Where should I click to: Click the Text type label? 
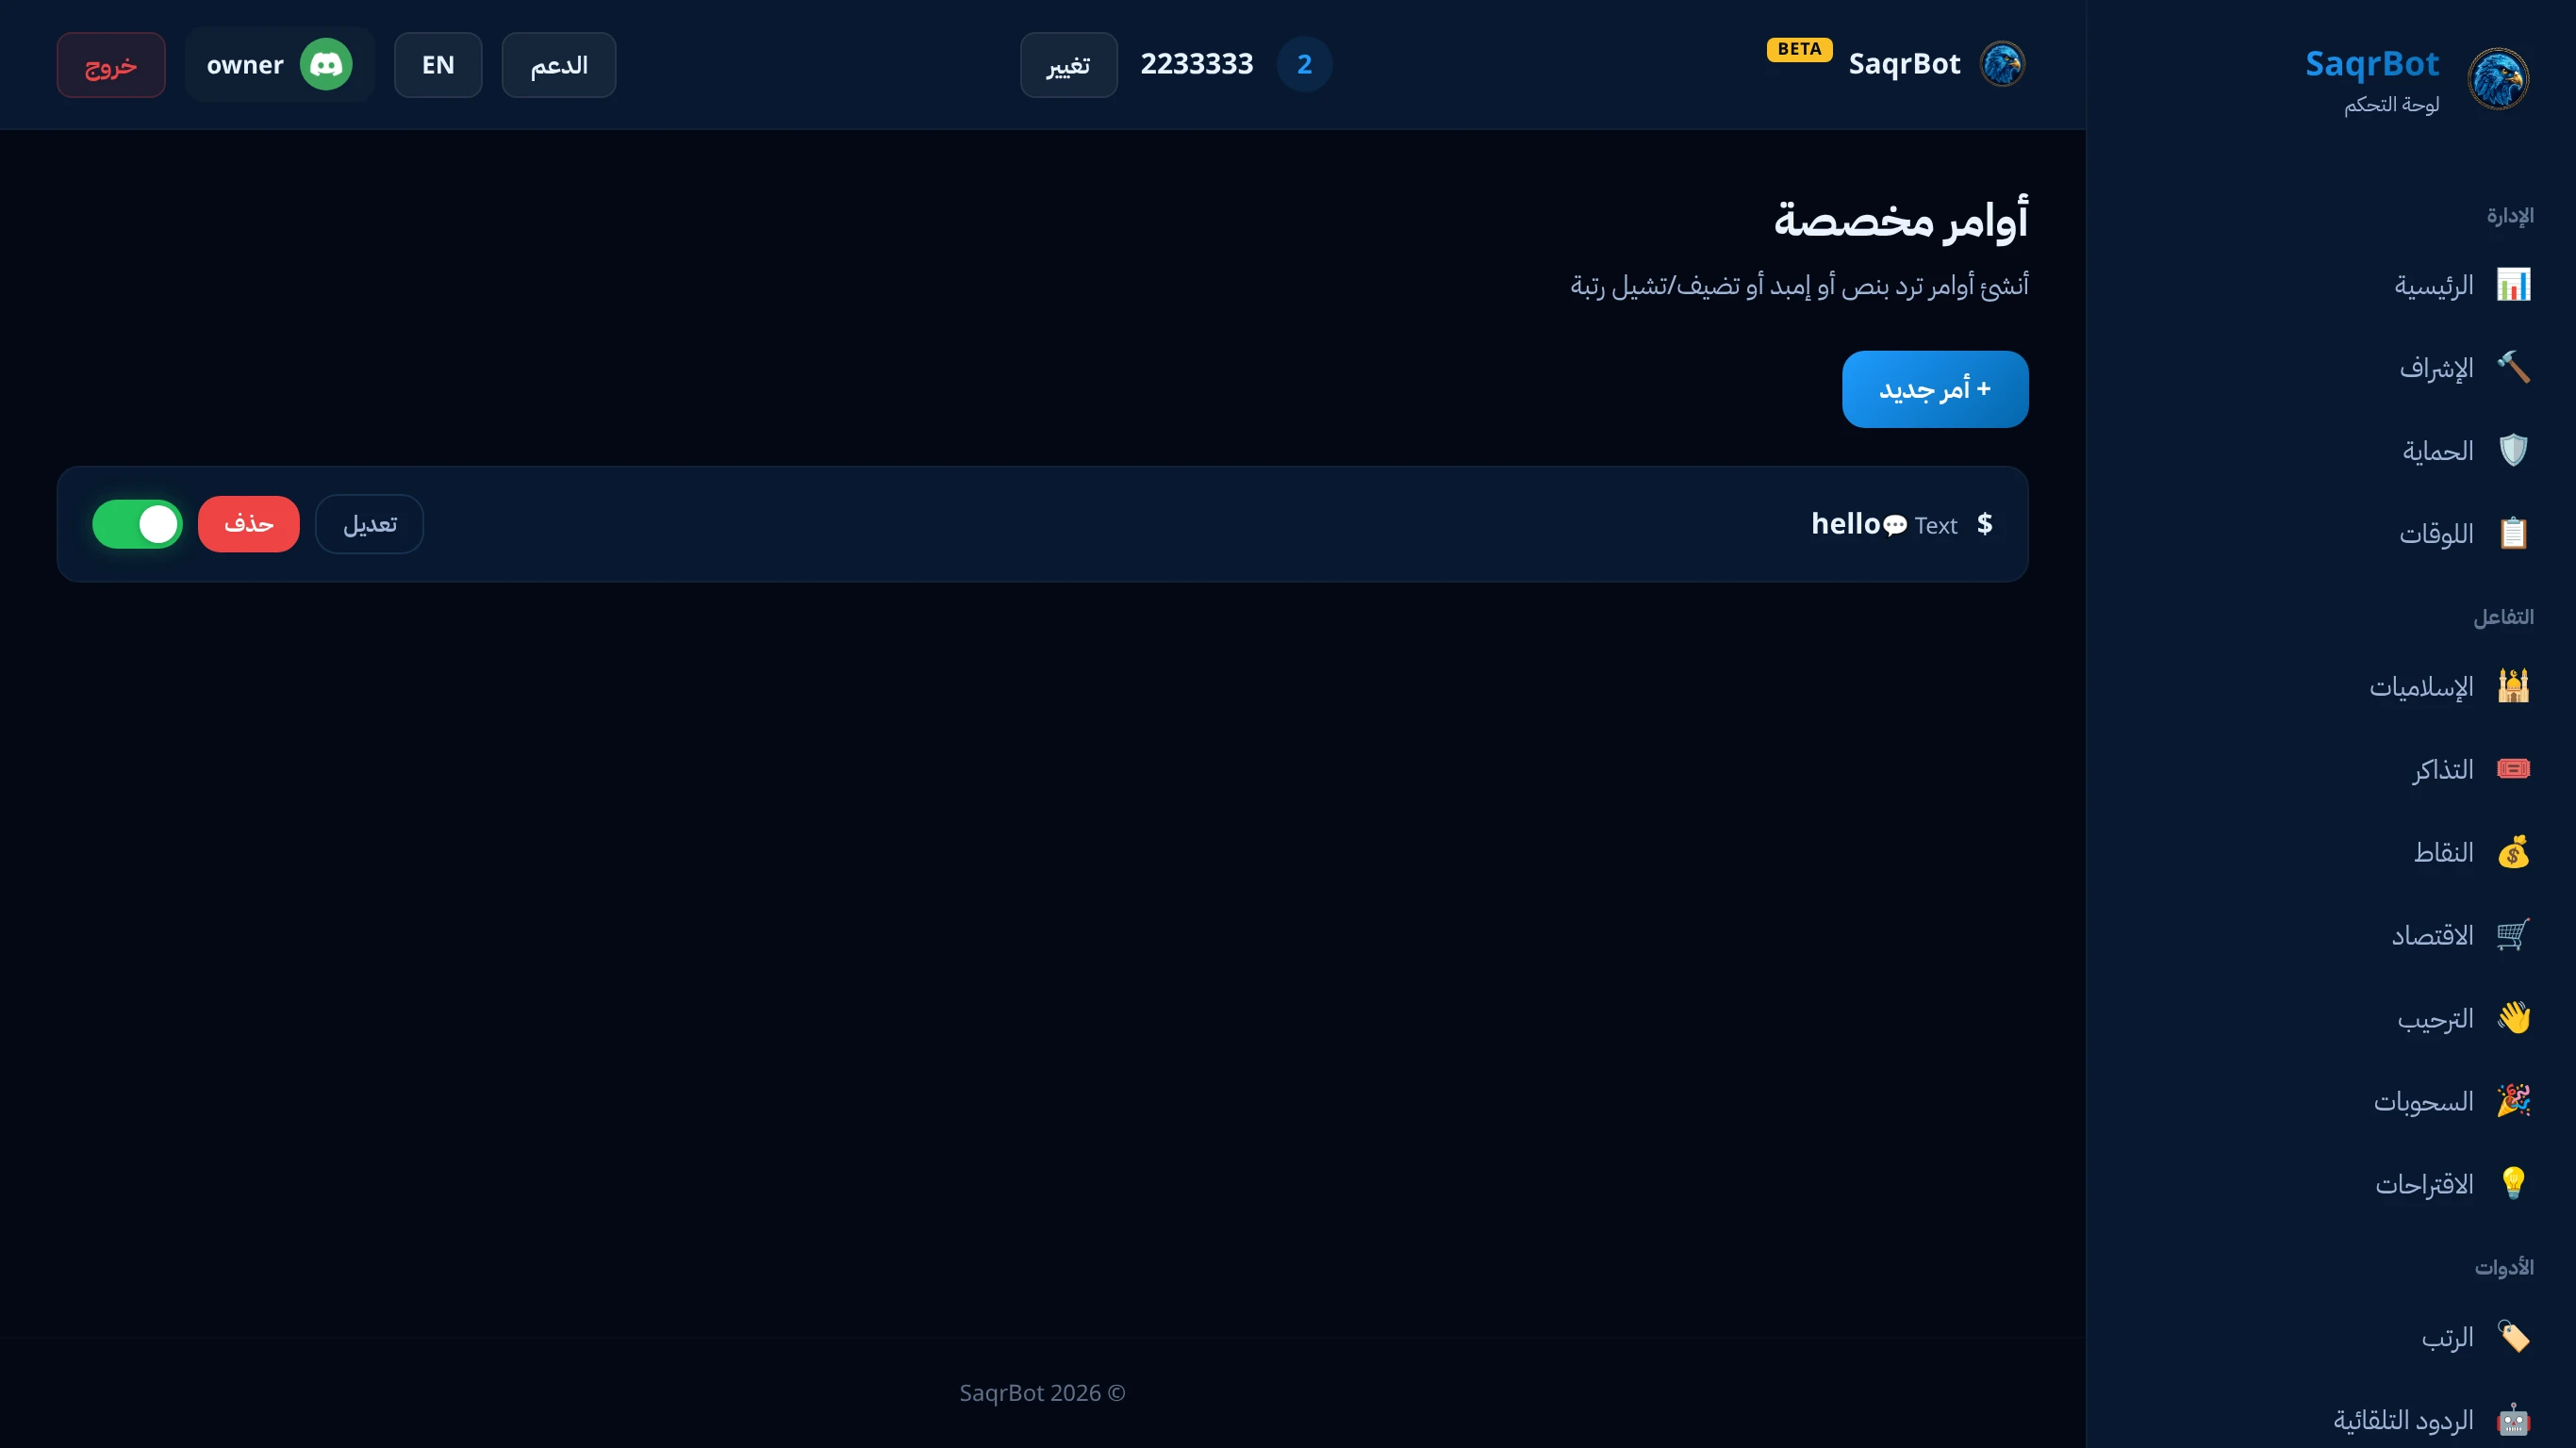[x=1936, y=525]
